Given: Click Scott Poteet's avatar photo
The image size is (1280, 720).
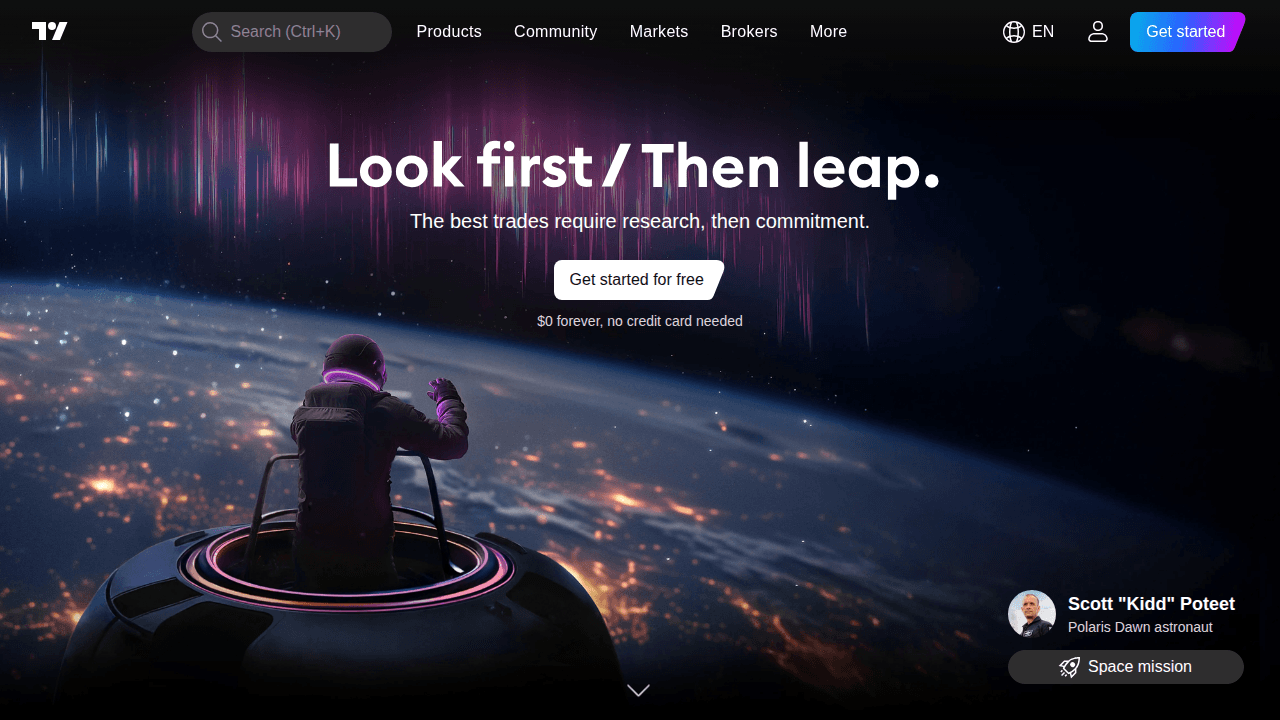Looking at the screenshot, I should coord(1032,614).
